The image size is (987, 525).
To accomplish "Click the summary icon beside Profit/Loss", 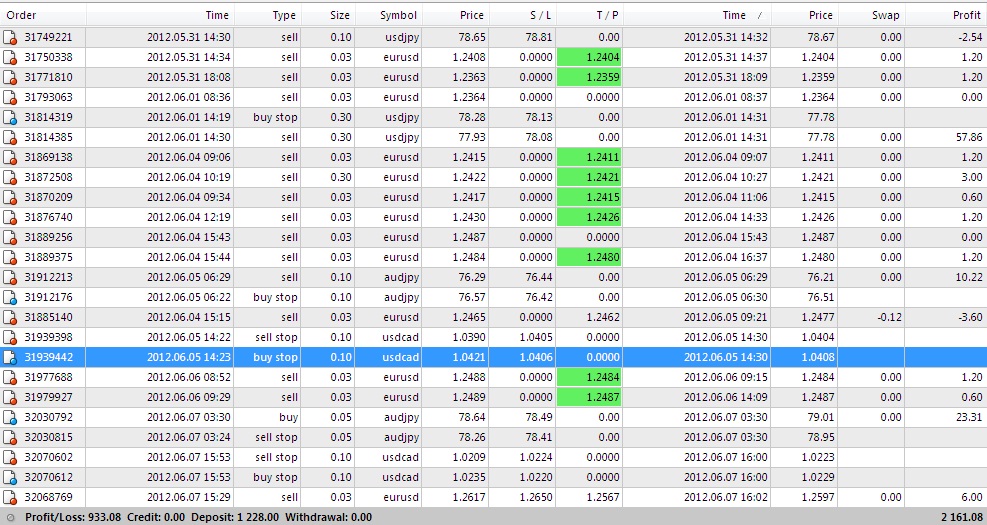I will [x=10, y=517].
